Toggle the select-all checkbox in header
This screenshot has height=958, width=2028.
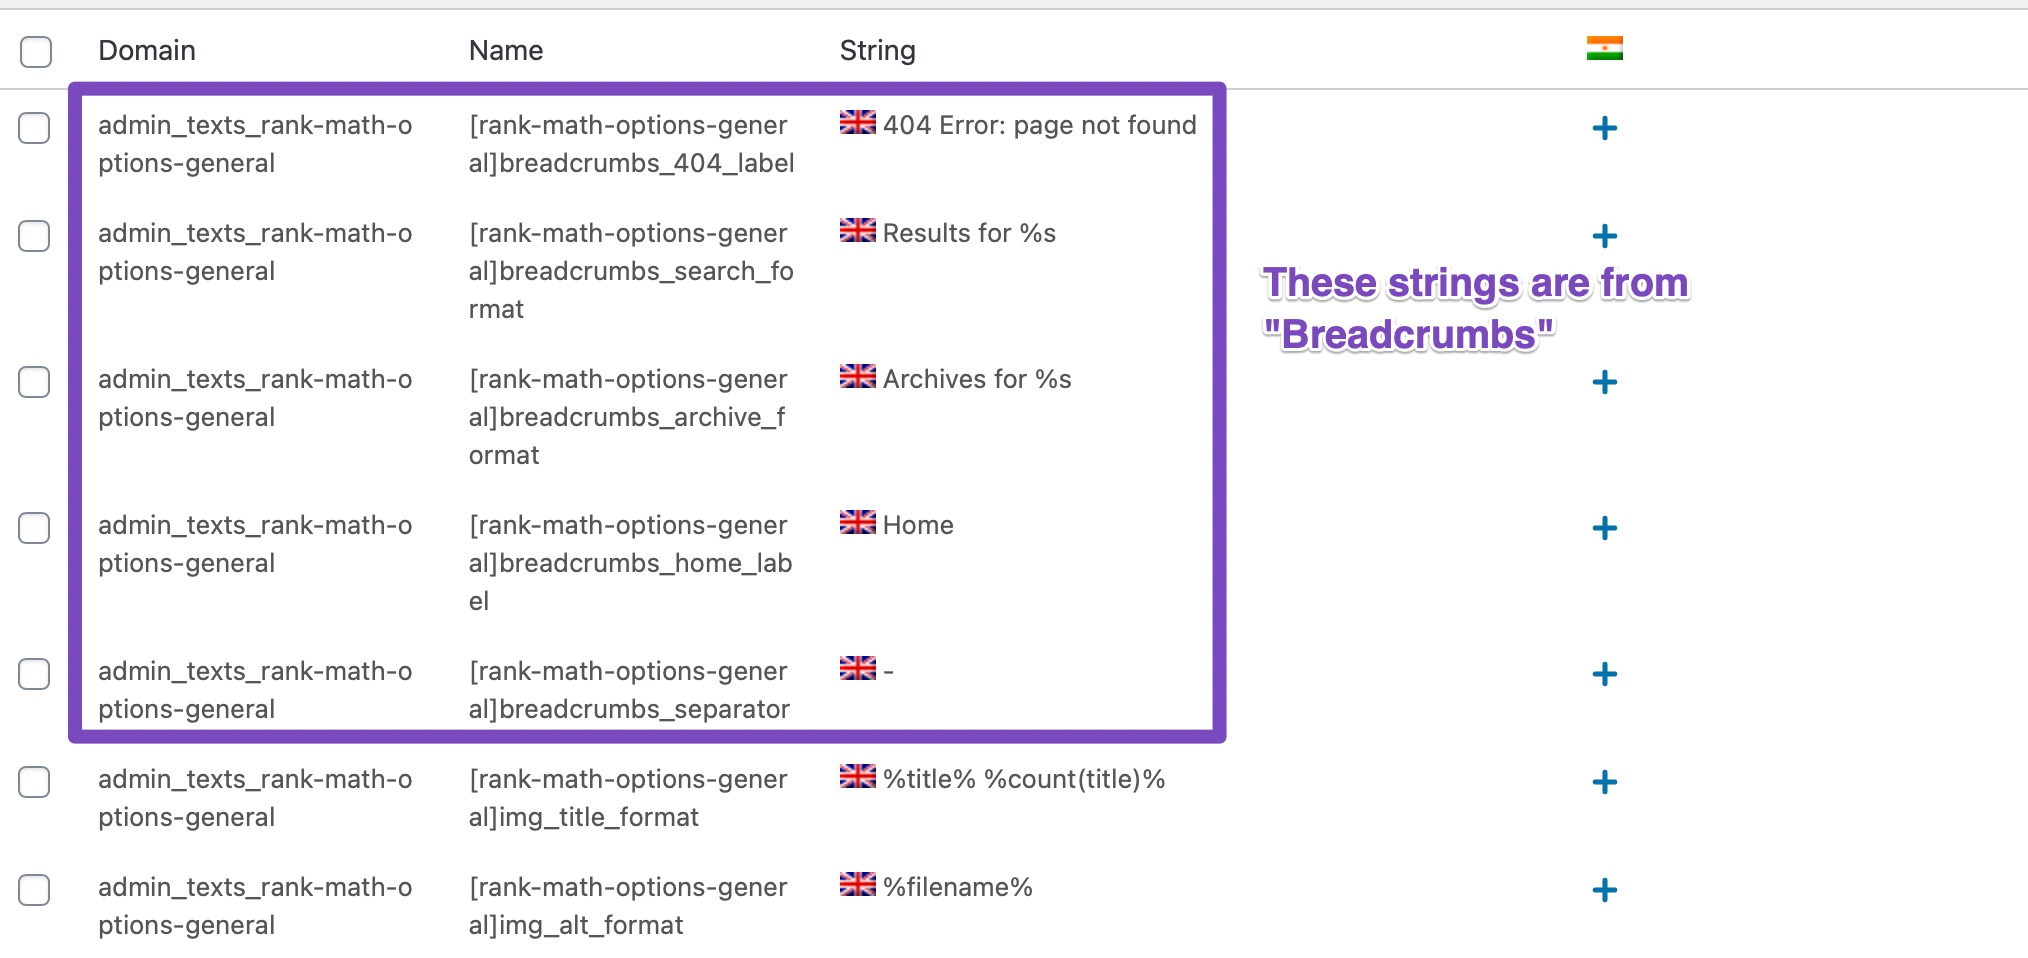[x=36, y=51]
